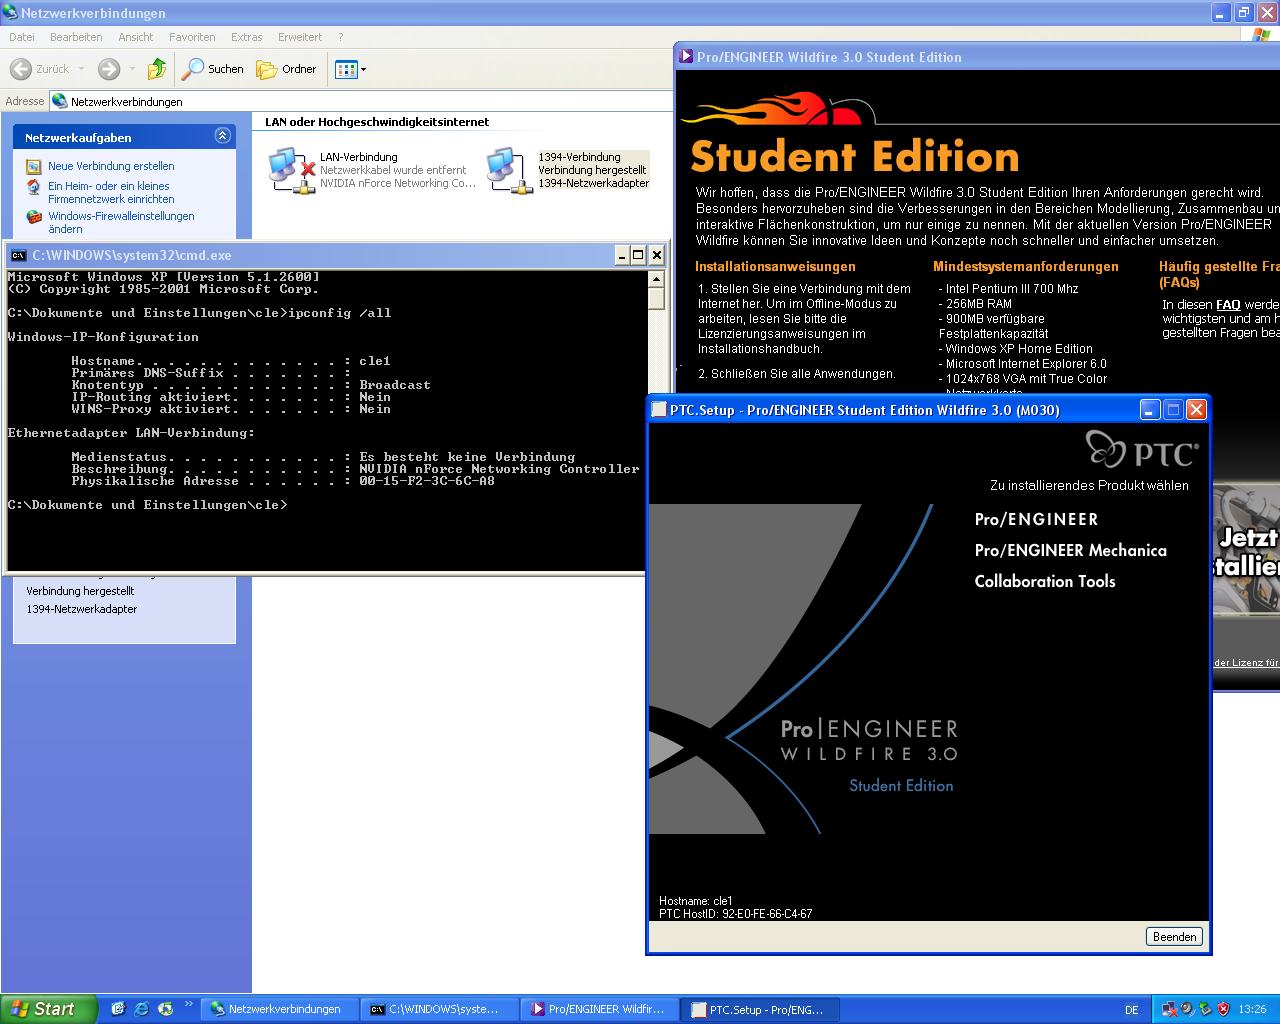This screenshot has height=1024, width=1280.
Task: Select the LAN-Verbindung network icon
Action: point(292,170)
